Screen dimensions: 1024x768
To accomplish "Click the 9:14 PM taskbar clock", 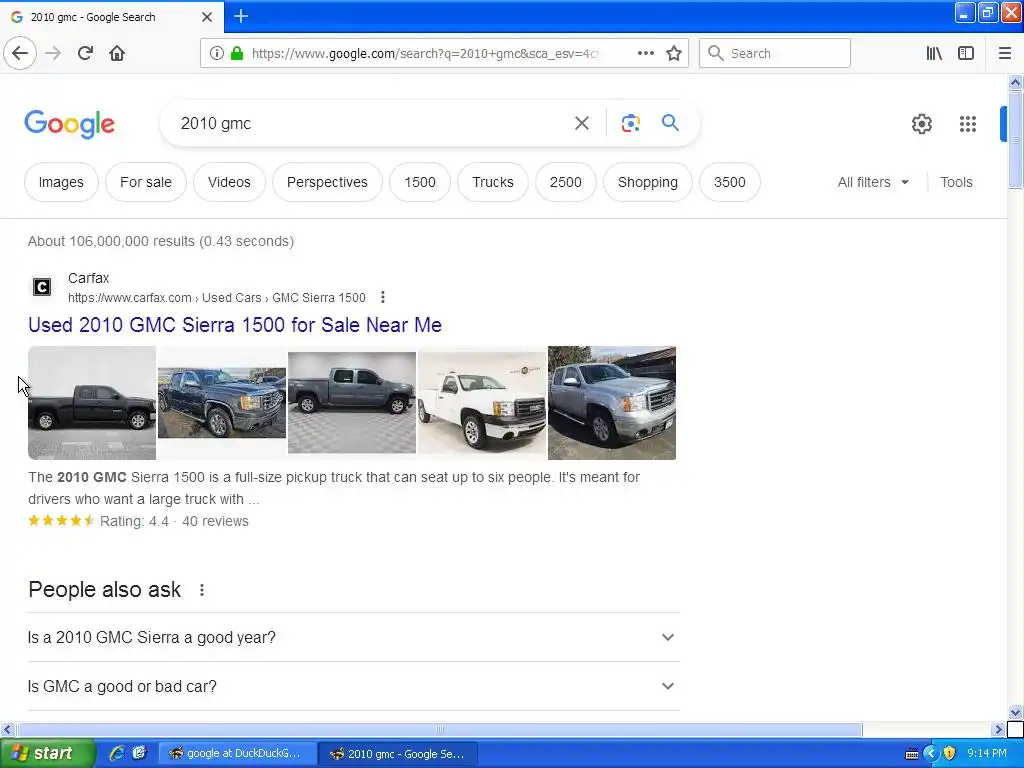I will tap(987, 754).
